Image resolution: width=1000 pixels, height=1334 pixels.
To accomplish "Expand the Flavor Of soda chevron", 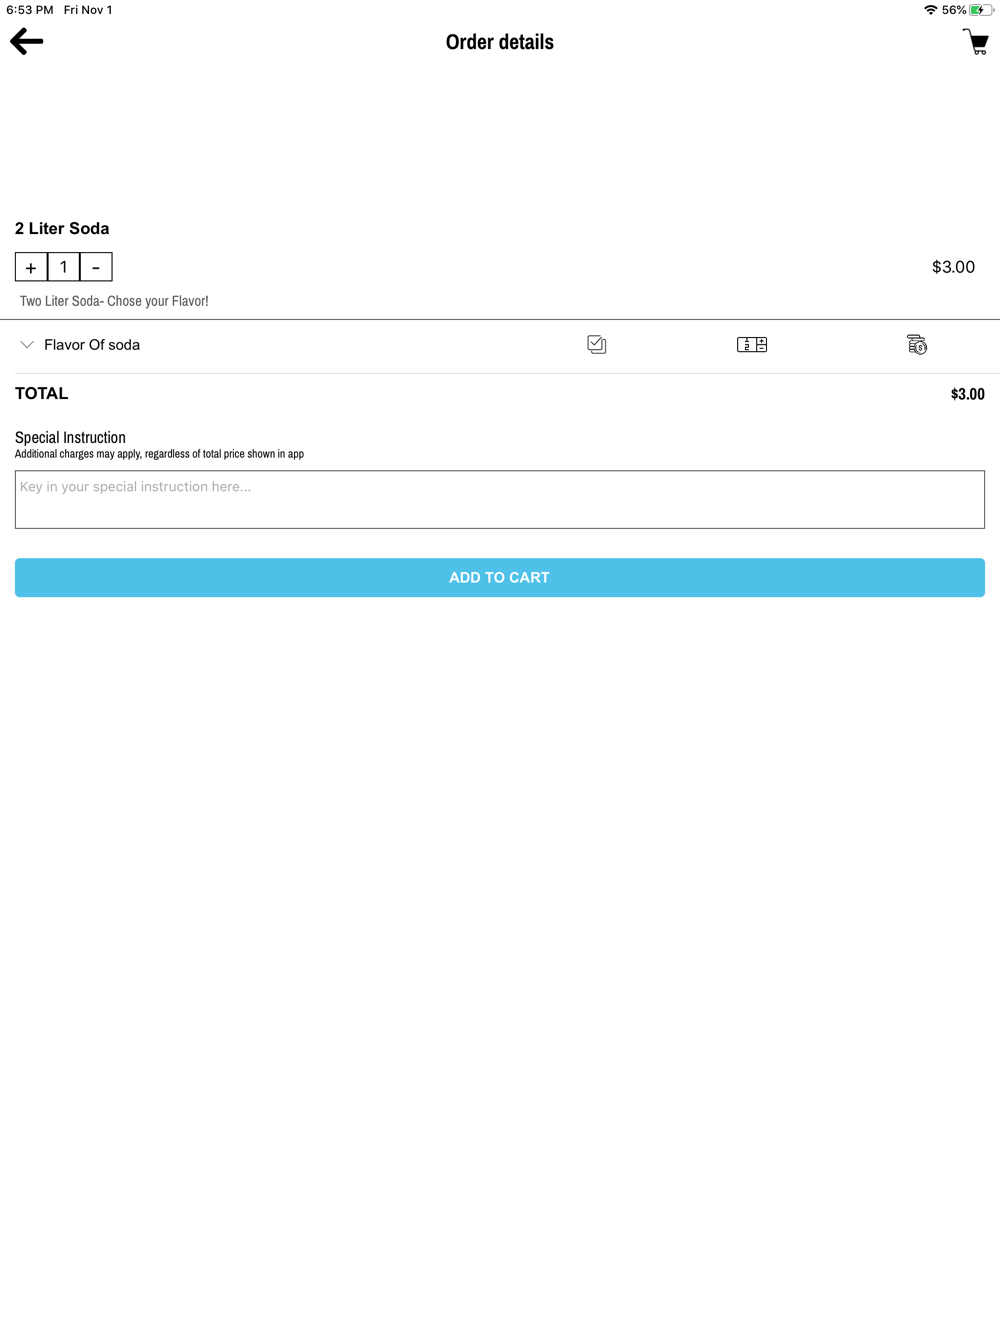I will pyautogui.click(x=27, y=345).
